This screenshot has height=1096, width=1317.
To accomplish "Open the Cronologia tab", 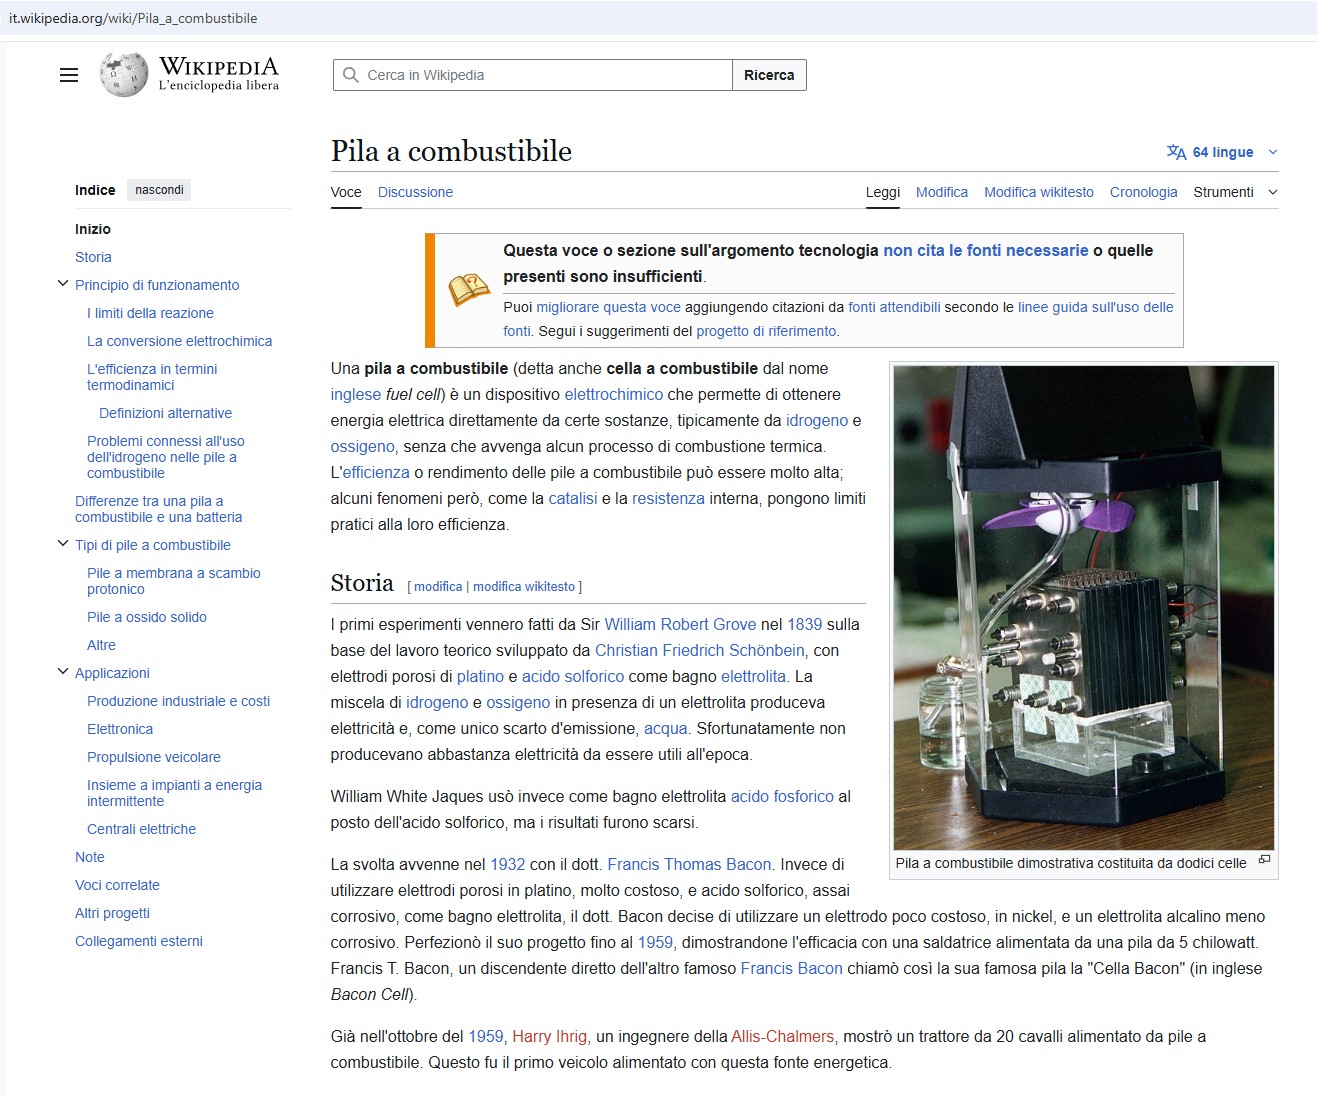I will (x=1143, y=192).
